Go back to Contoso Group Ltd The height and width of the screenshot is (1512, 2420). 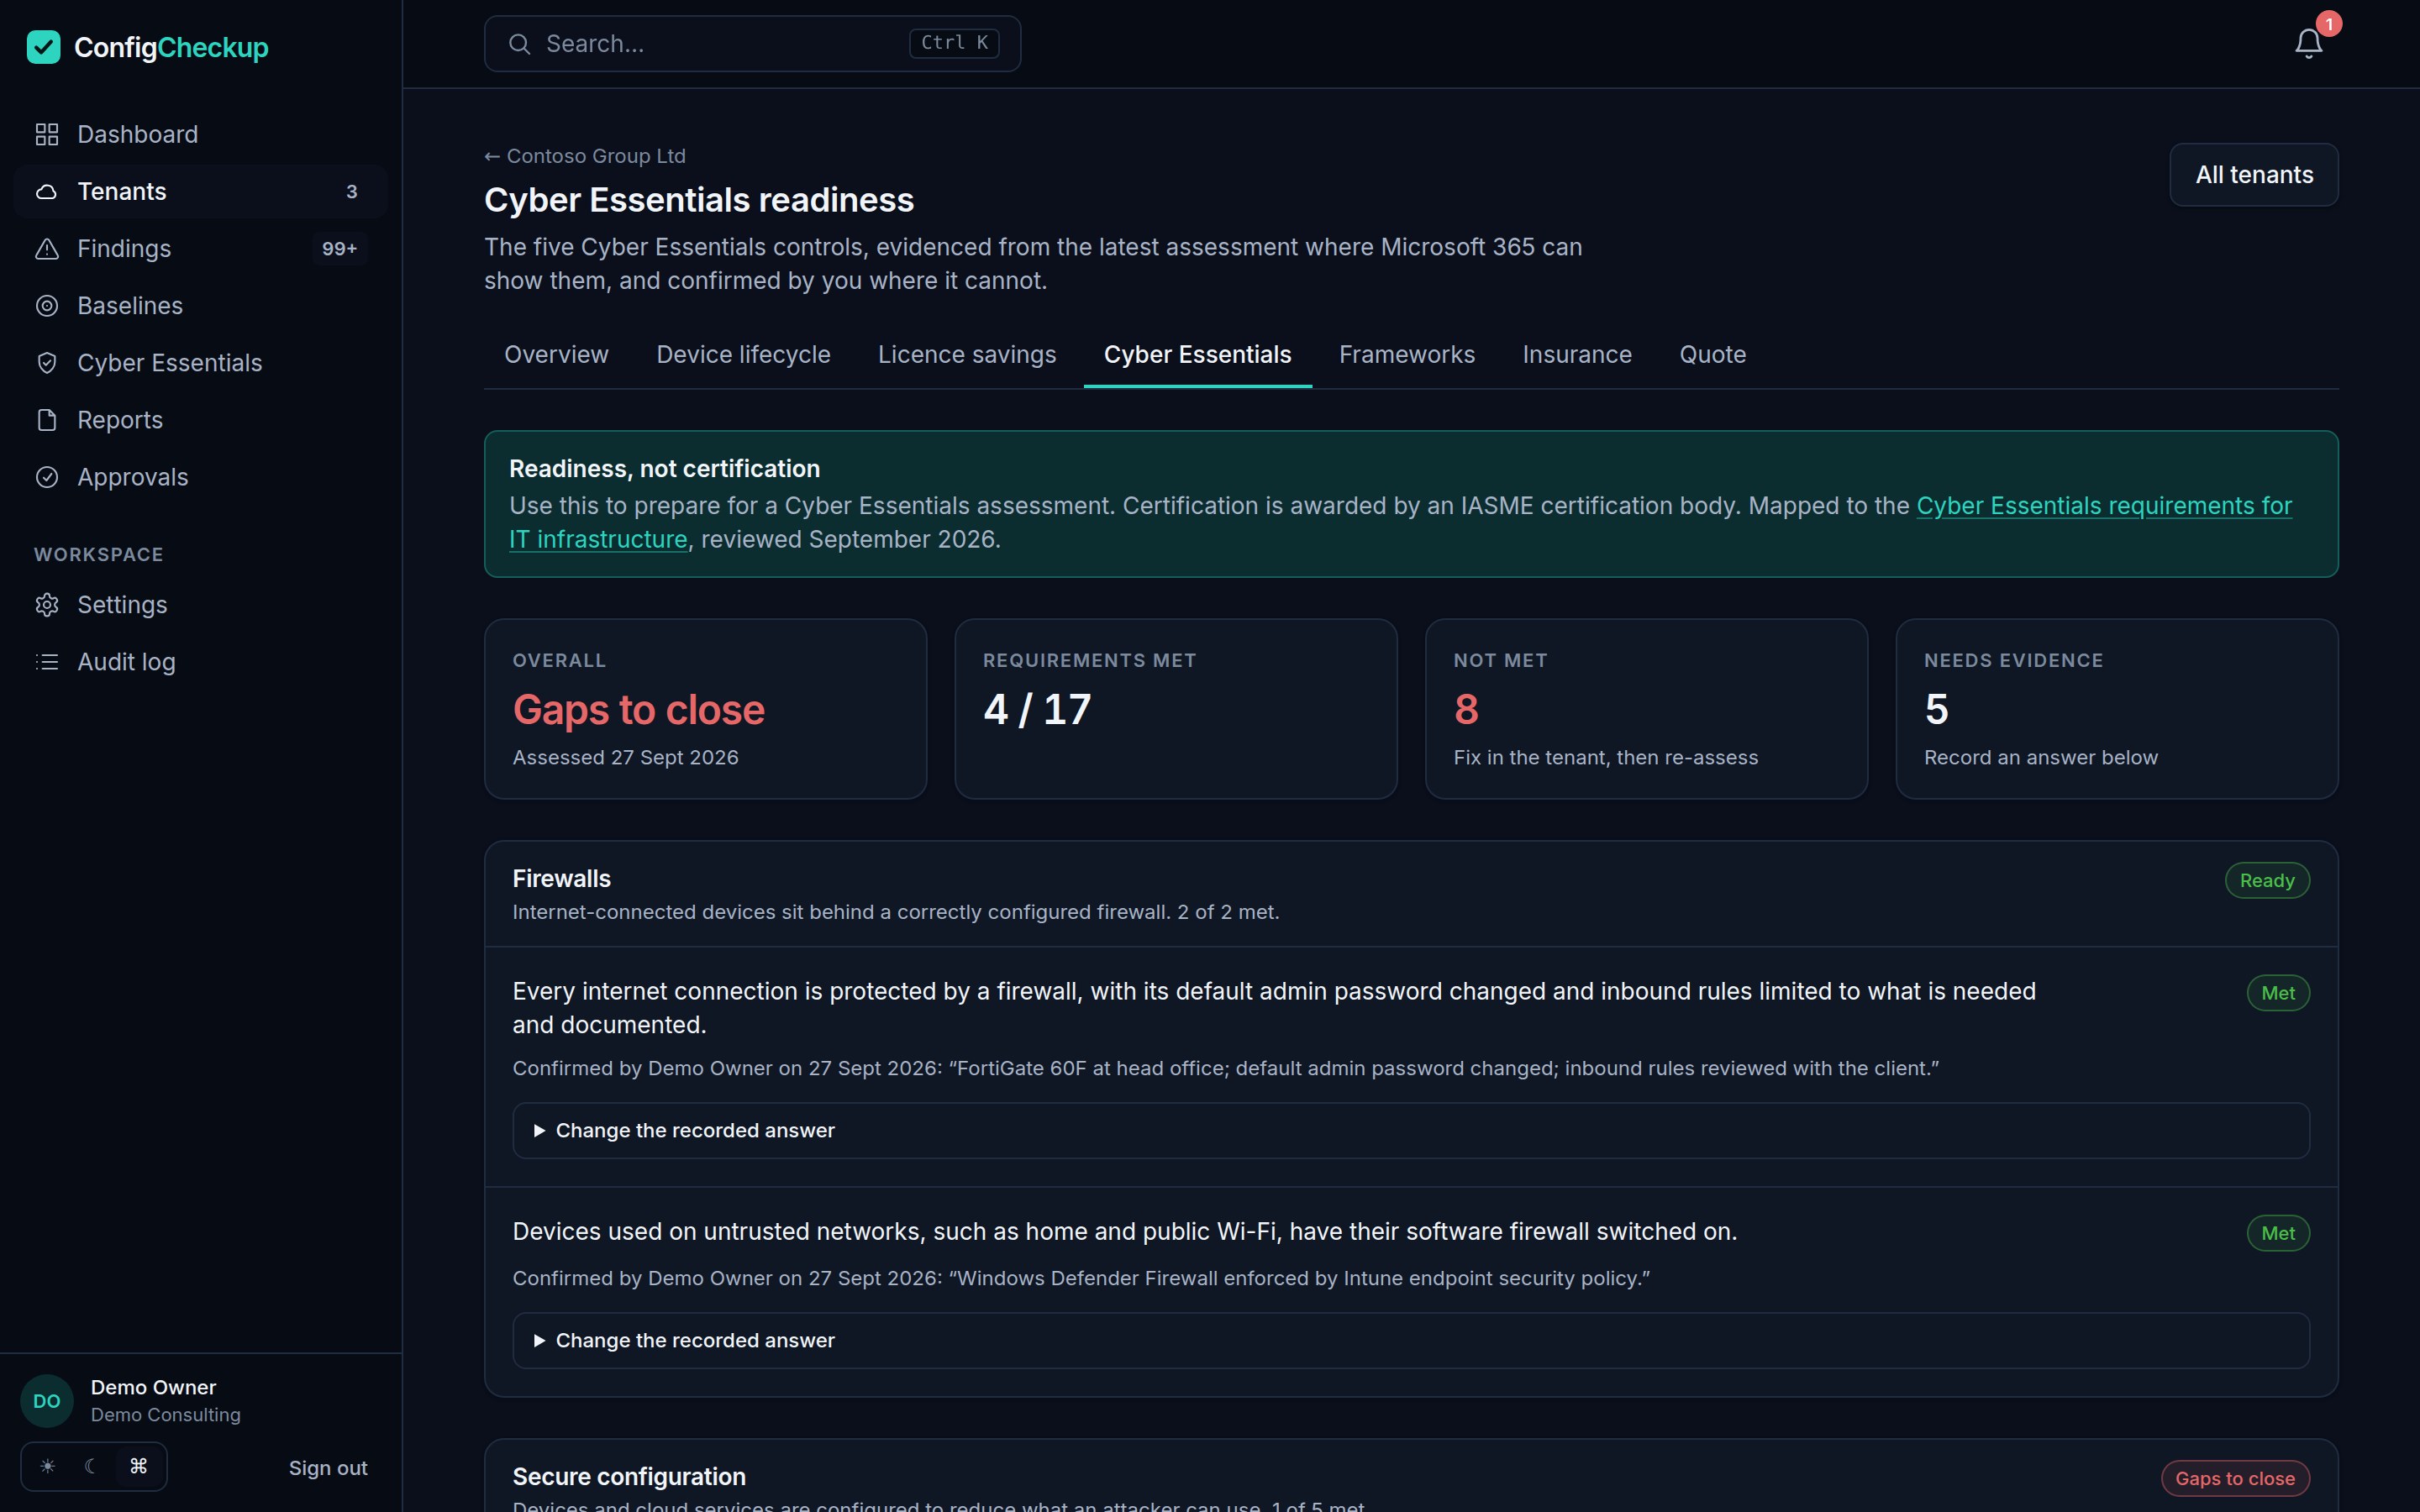pyautogui.click(x=585, y=156)
